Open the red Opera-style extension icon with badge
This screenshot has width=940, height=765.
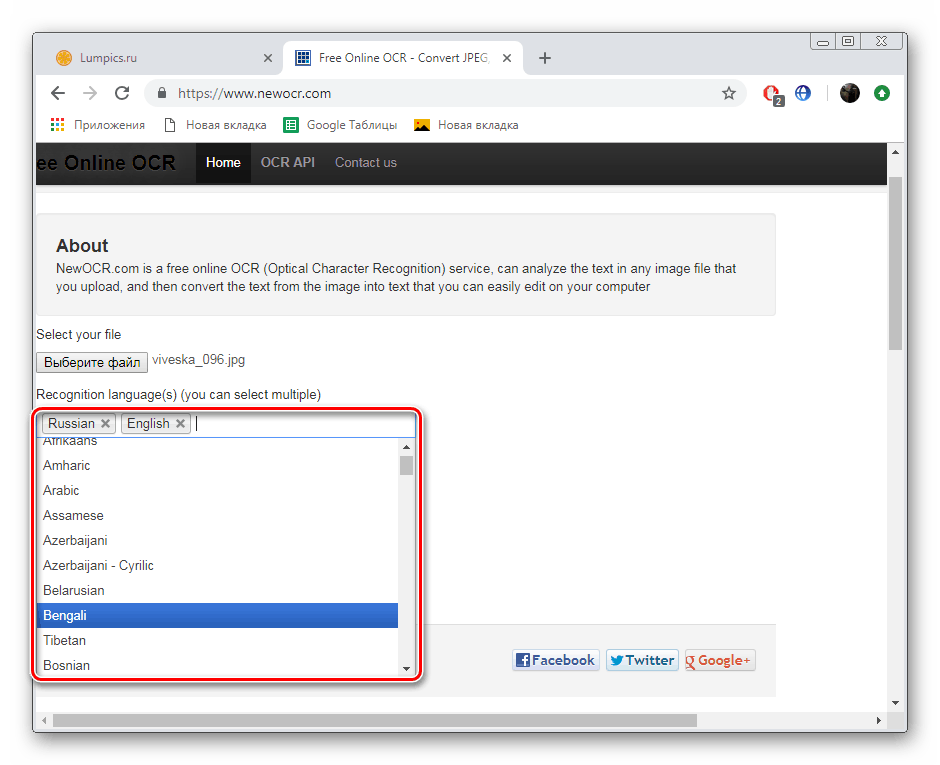[773, 94]
